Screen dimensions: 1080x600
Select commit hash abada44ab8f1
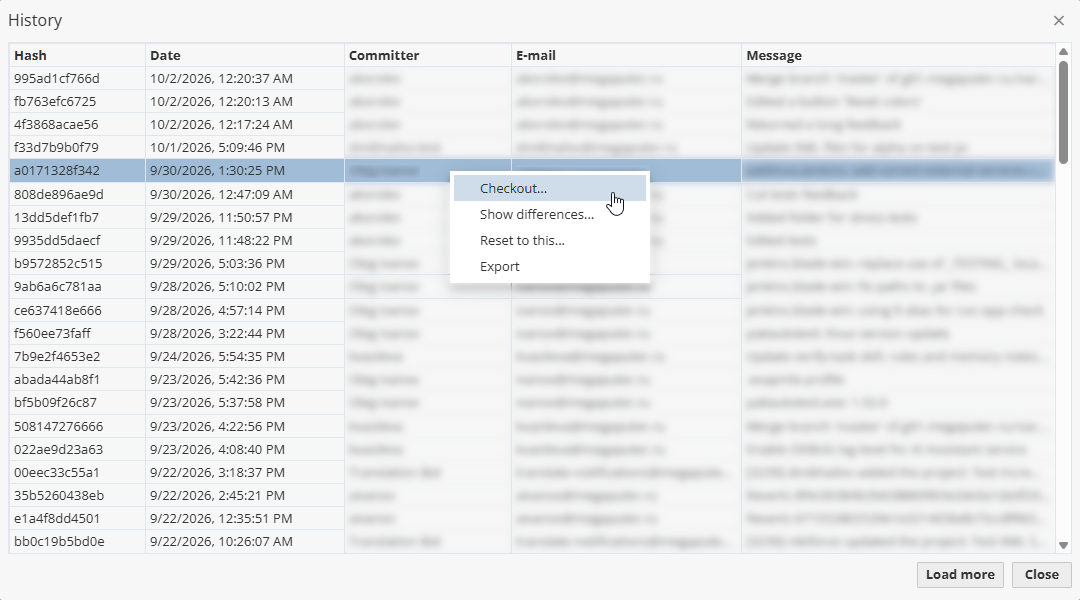pos(56,380)
